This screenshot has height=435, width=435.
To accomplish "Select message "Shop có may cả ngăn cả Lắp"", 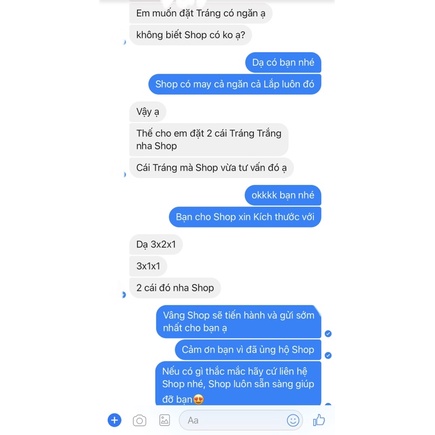I will pyautogui.click(x=235, y=84).
